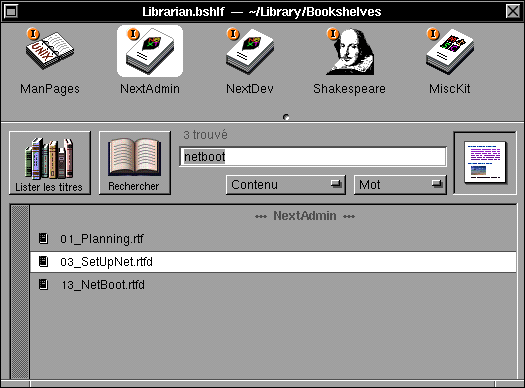Toggle the indexing badge on ManPages

[33, 34]
